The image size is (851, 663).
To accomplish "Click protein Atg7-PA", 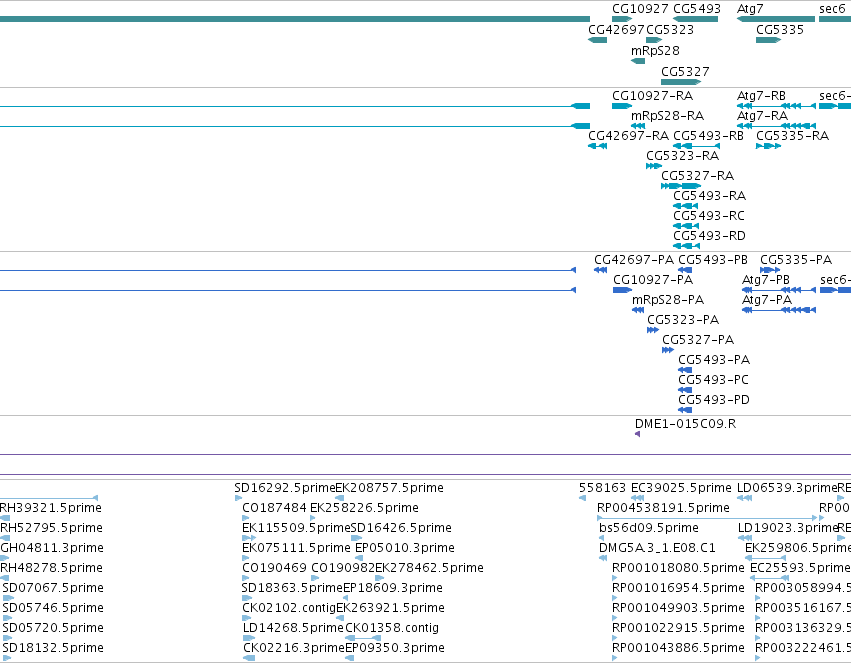I will click(779, 310).
